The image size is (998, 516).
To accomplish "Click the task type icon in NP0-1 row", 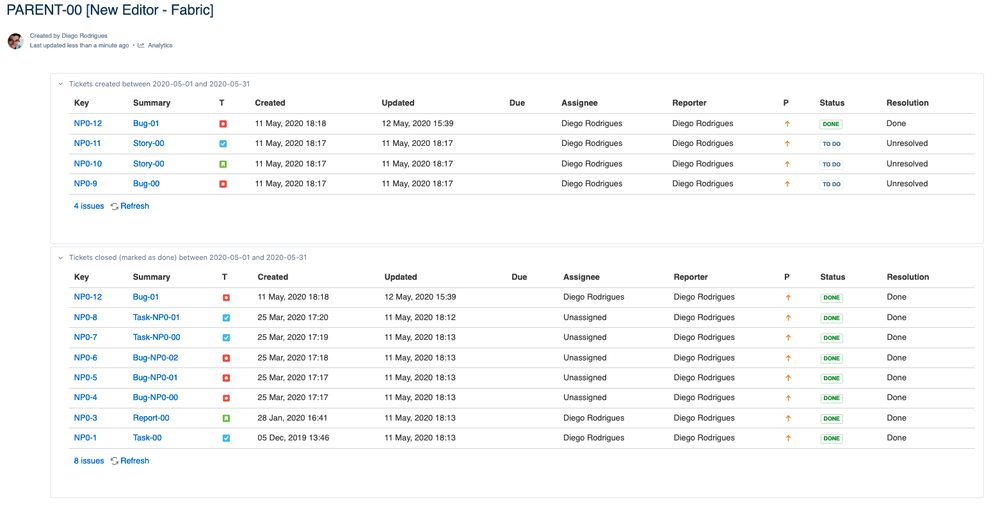I will (x=226, y=438).
